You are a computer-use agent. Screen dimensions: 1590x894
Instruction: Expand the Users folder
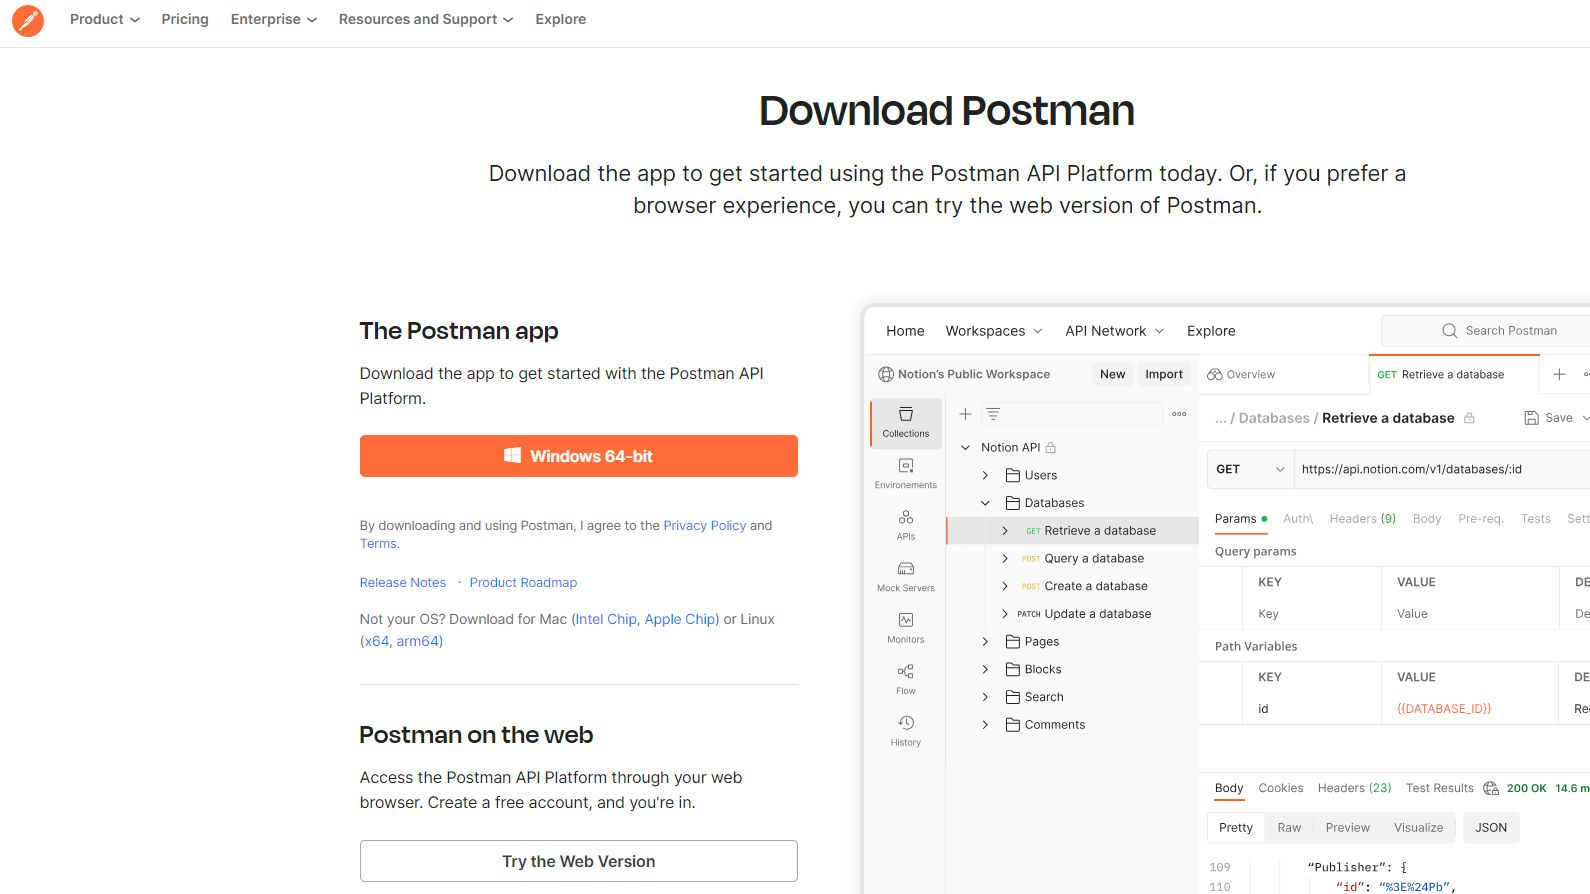click(985, 475)
